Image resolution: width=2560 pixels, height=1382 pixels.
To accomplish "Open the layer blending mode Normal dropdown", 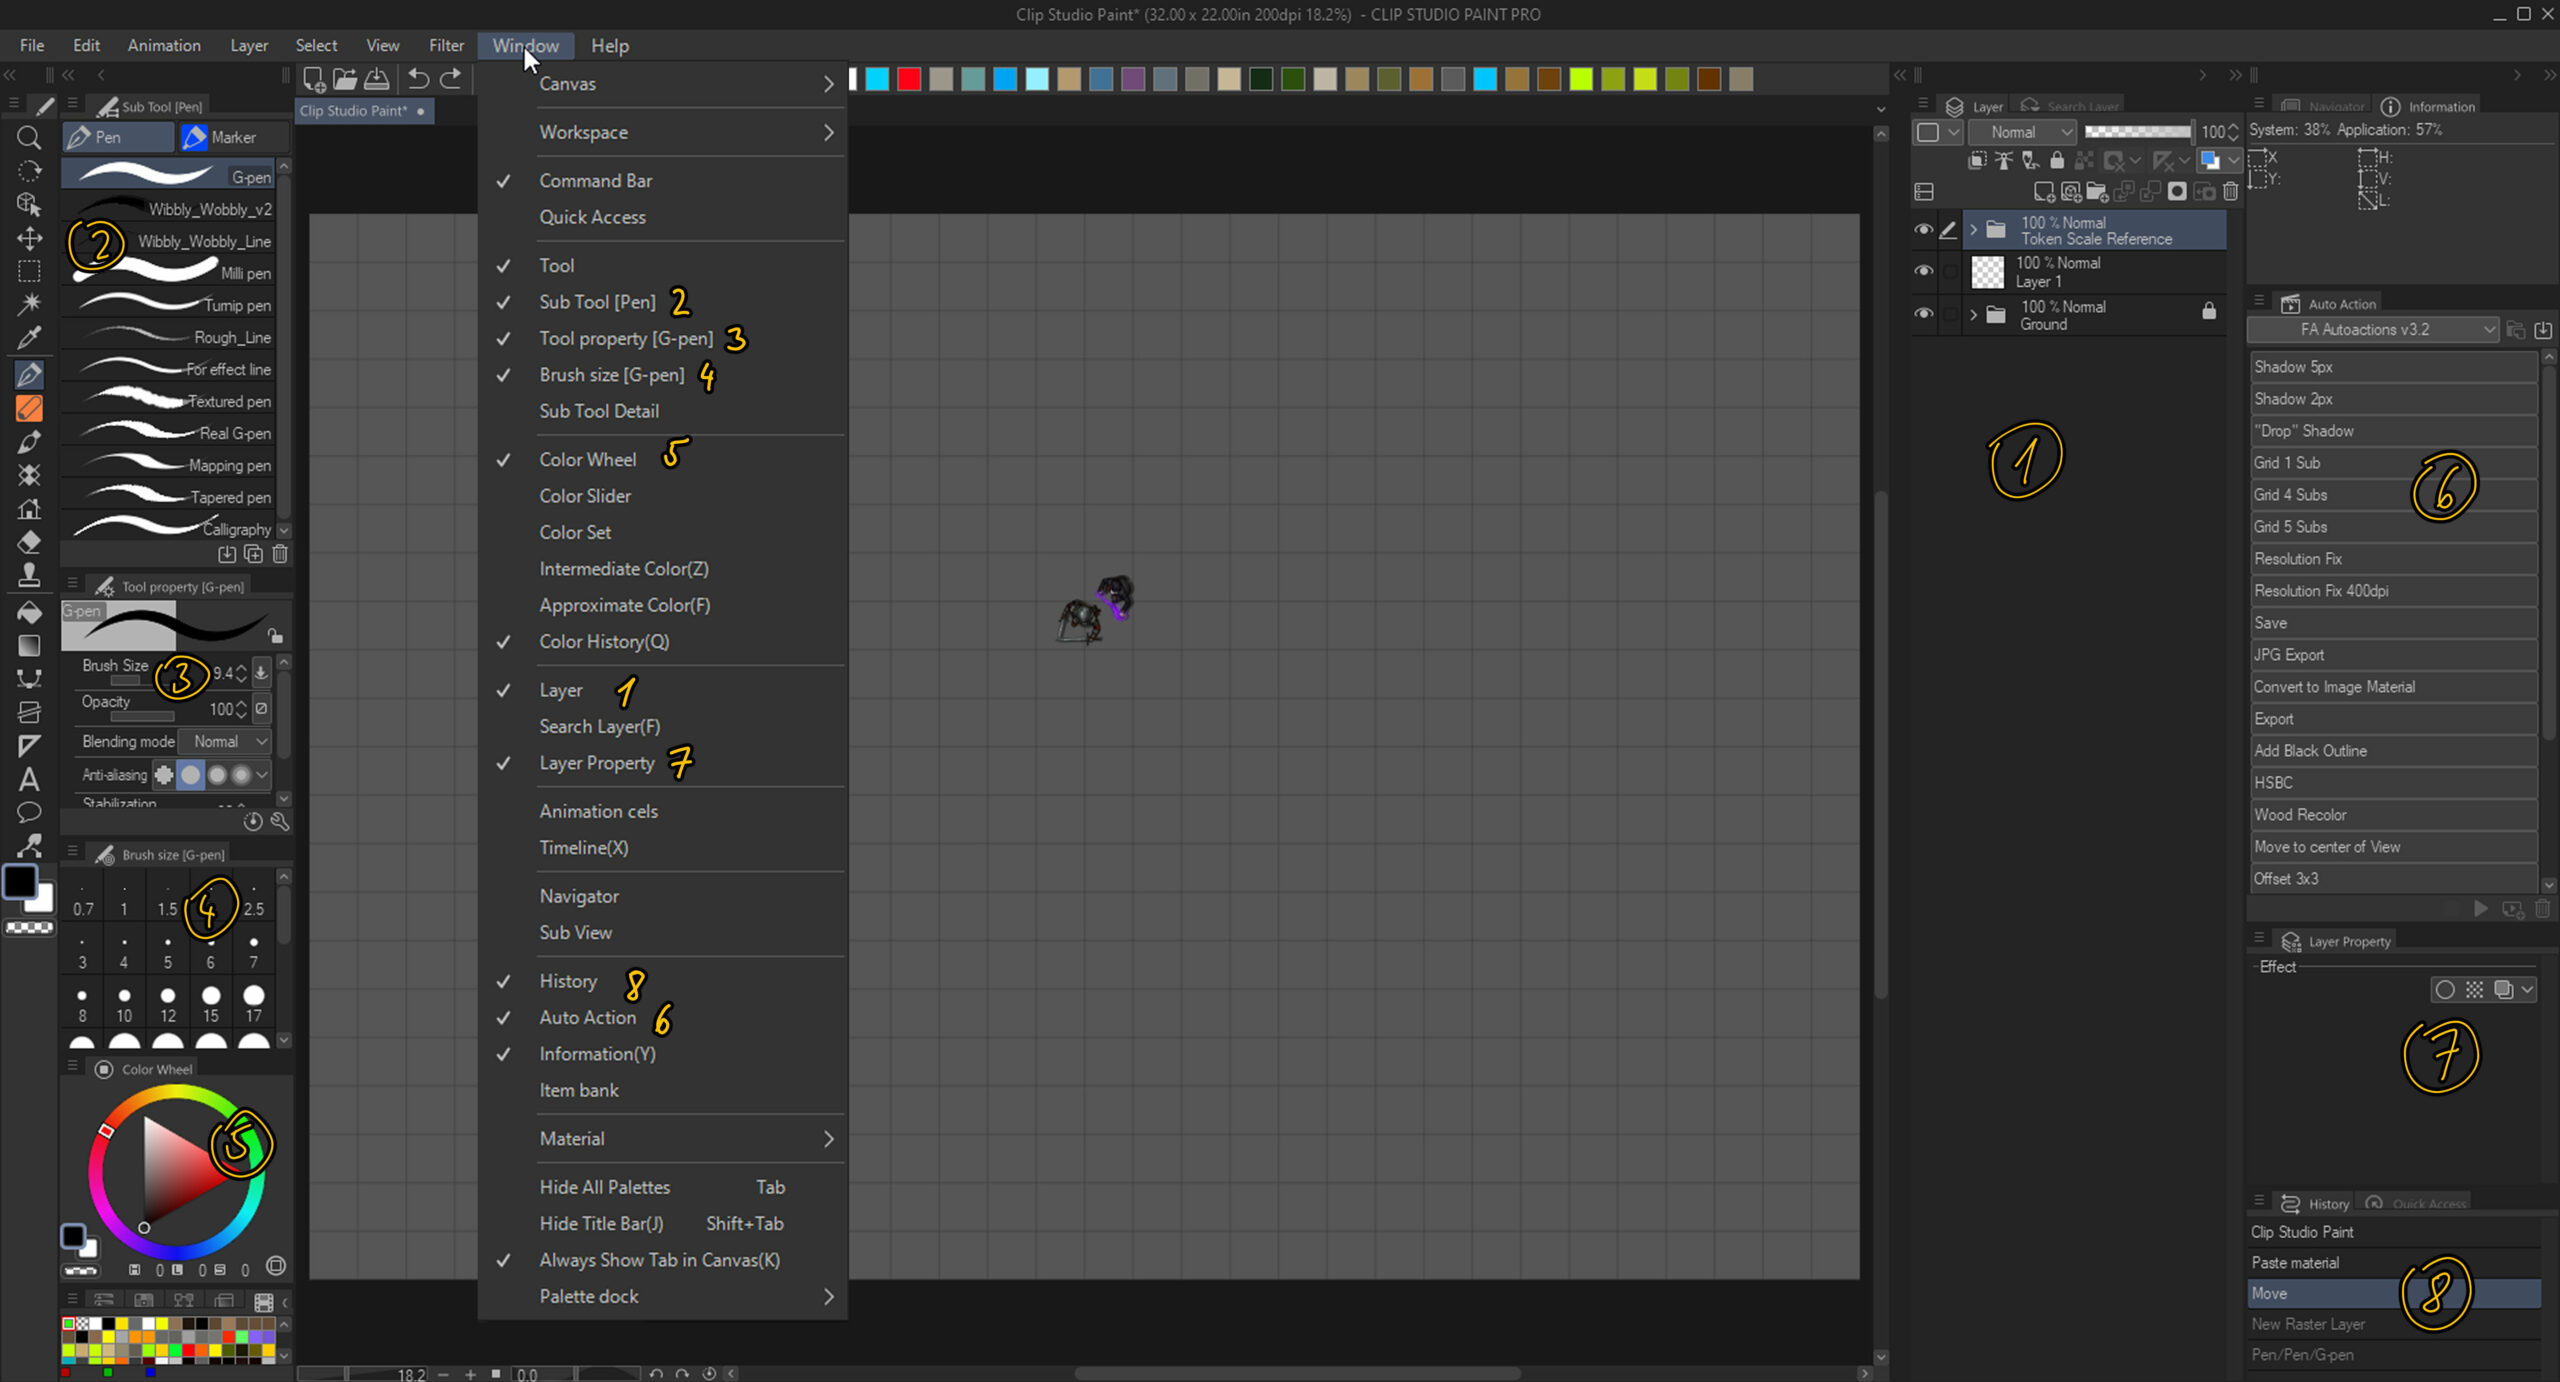I will tap(2024, 132).
